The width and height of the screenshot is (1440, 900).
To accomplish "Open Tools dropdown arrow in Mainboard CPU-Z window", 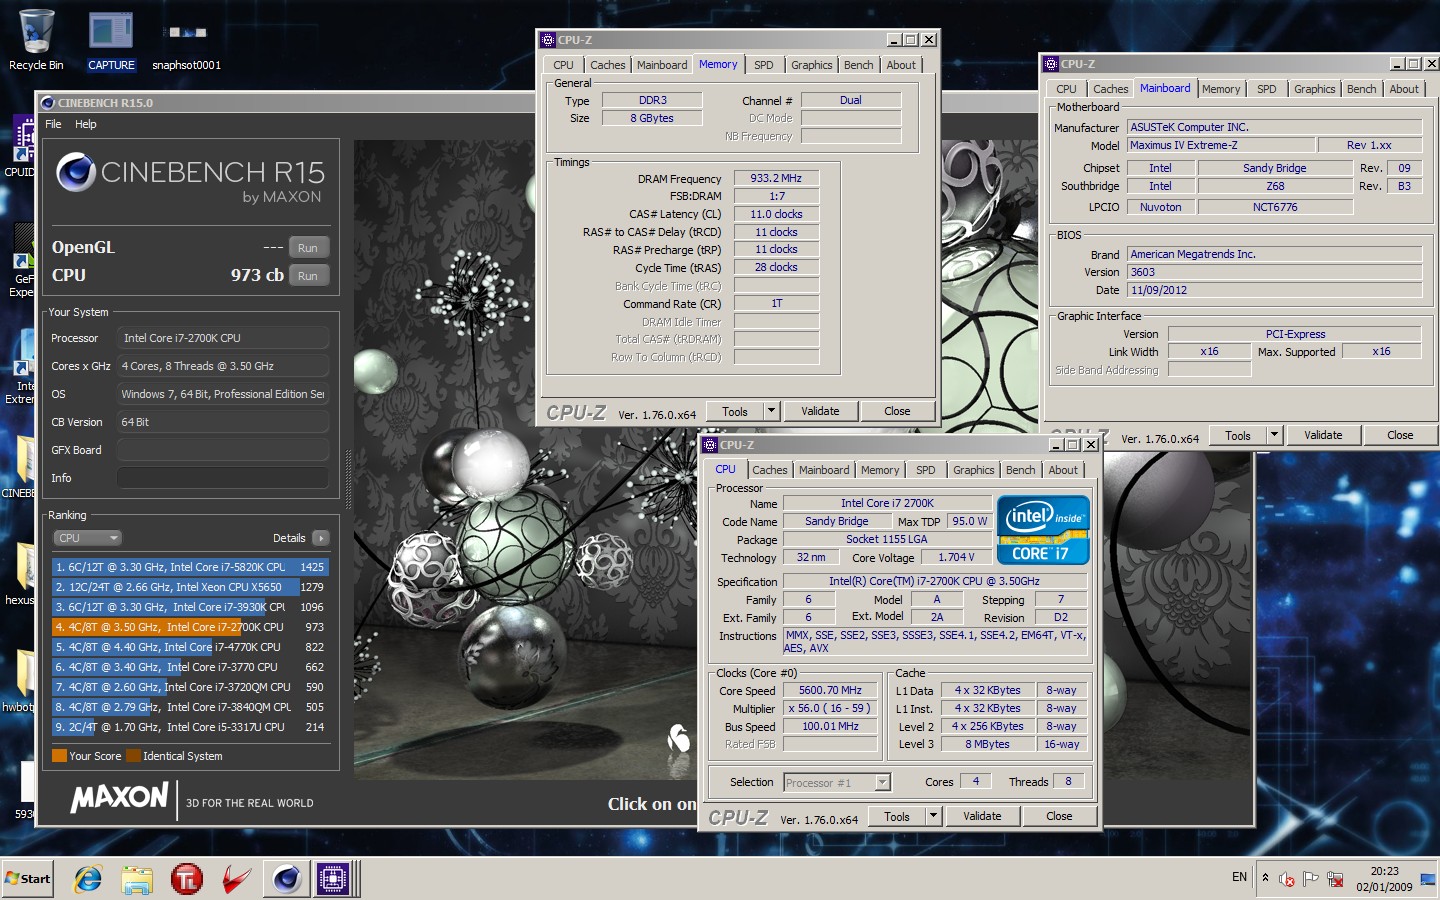I will (1274, 435).
